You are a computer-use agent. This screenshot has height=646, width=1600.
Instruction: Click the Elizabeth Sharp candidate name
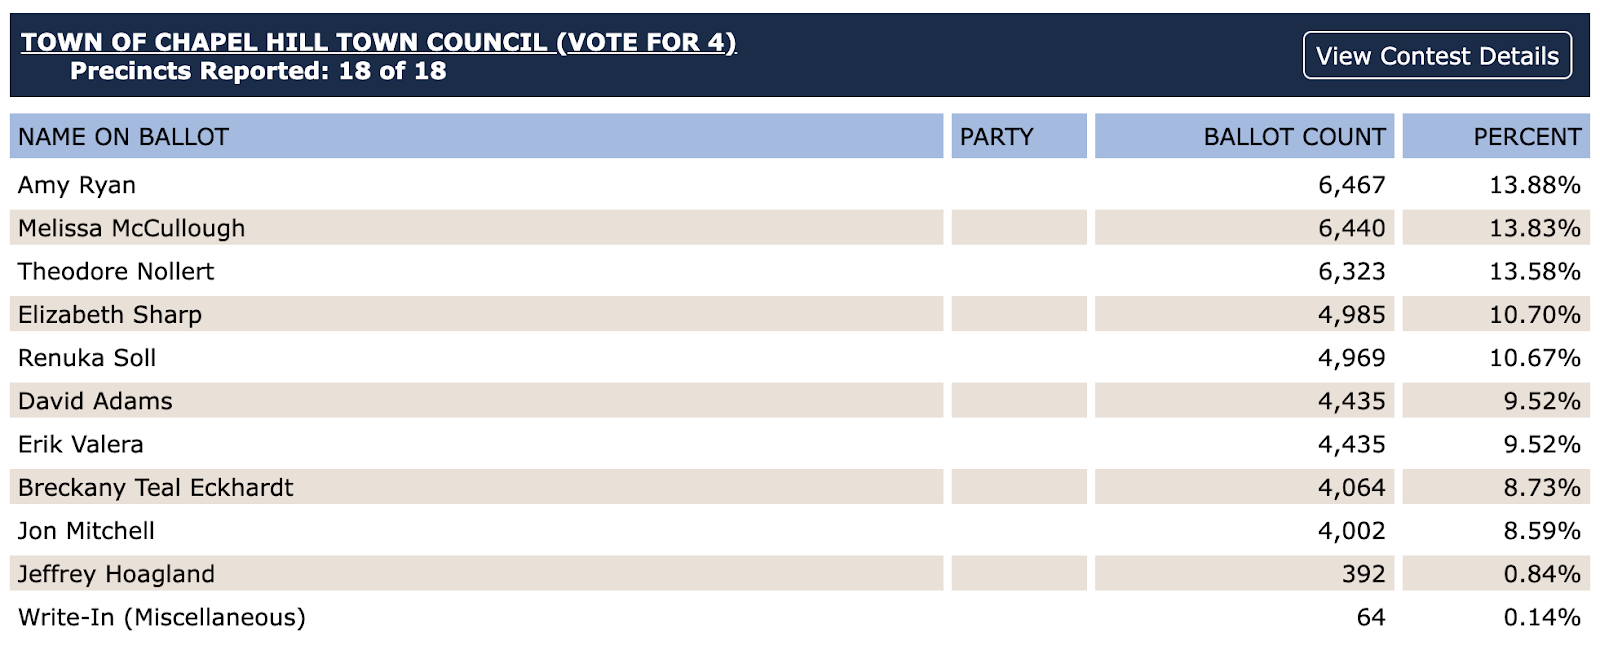tap(110, 315)
